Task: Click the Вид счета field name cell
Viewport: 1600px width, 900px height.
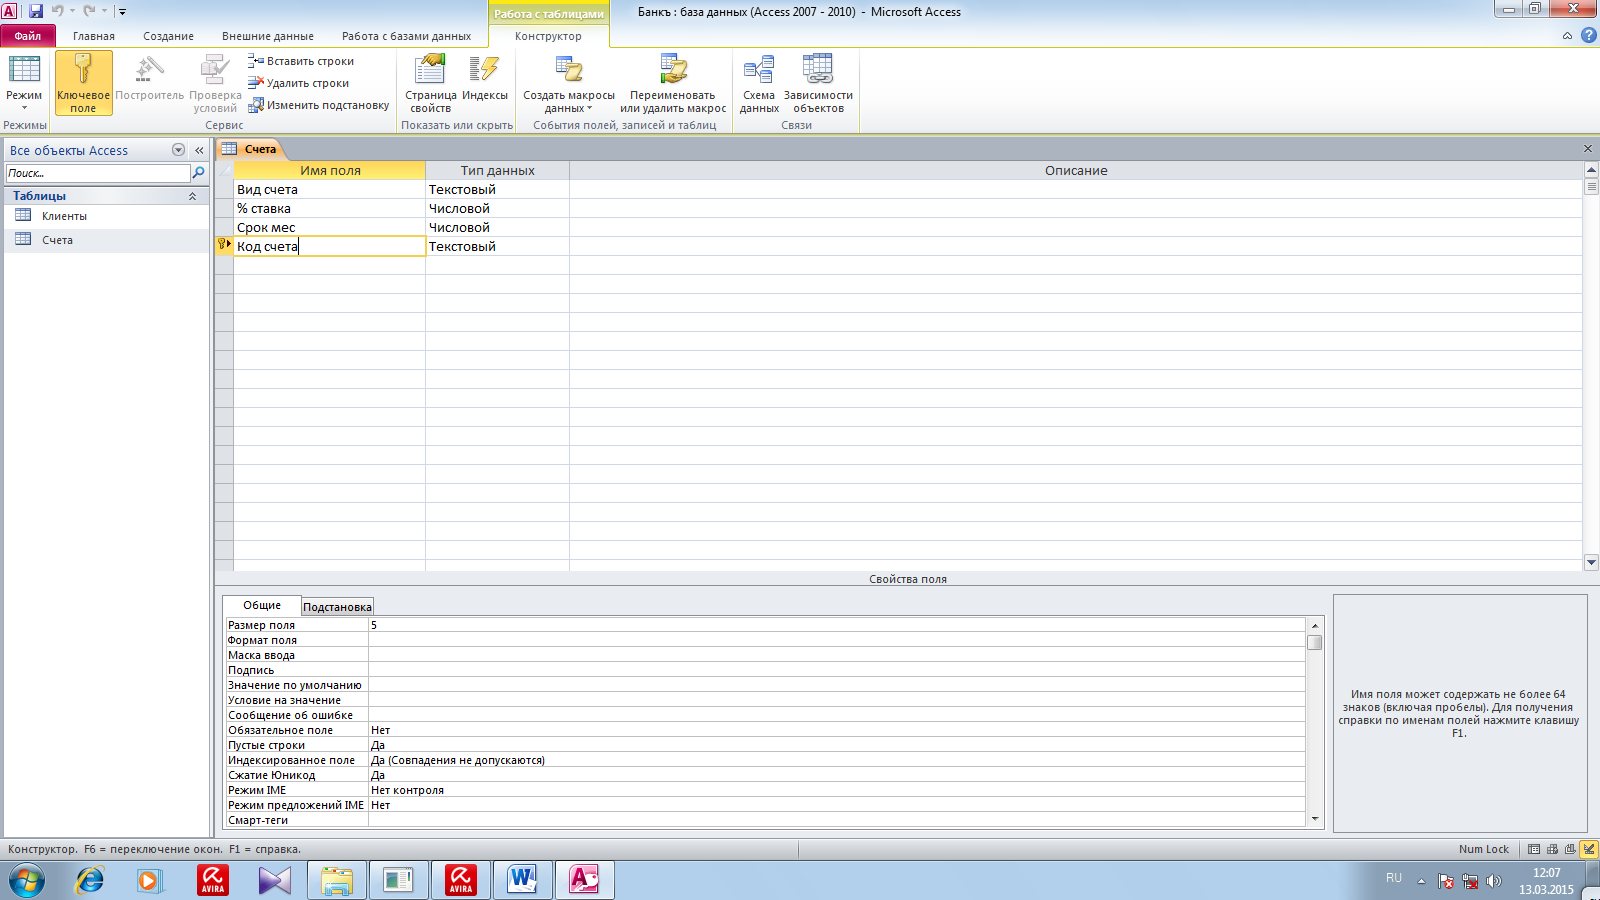Action: pos(329,189)
